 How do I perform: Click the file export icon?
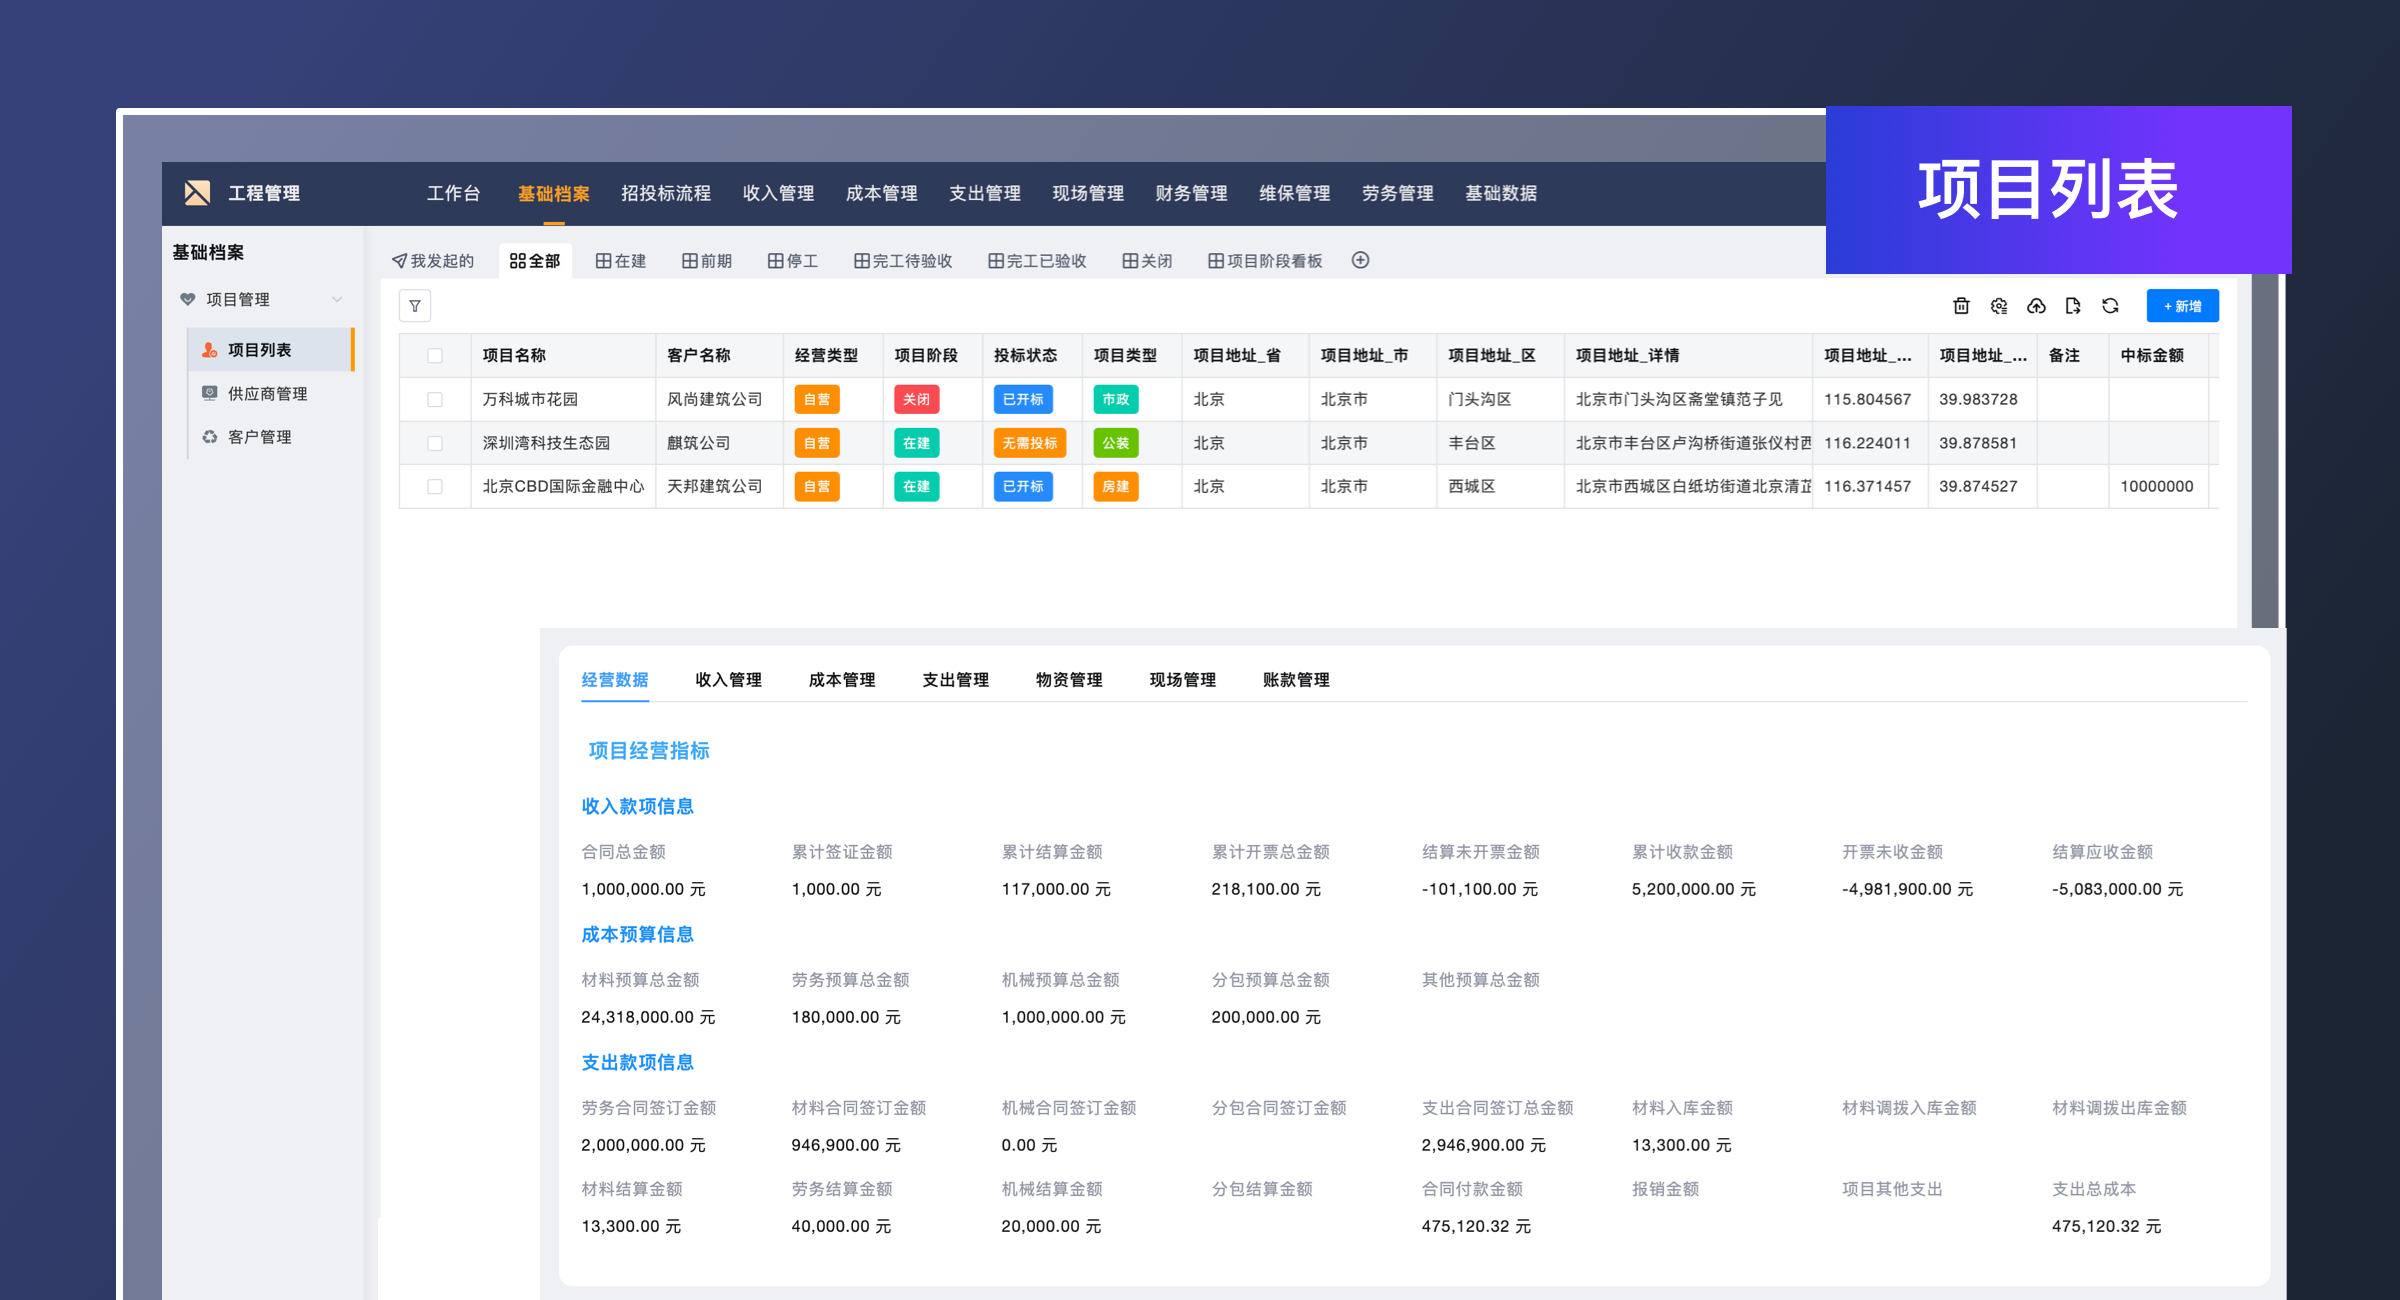pyautogui.click(x=2073, y=306)
